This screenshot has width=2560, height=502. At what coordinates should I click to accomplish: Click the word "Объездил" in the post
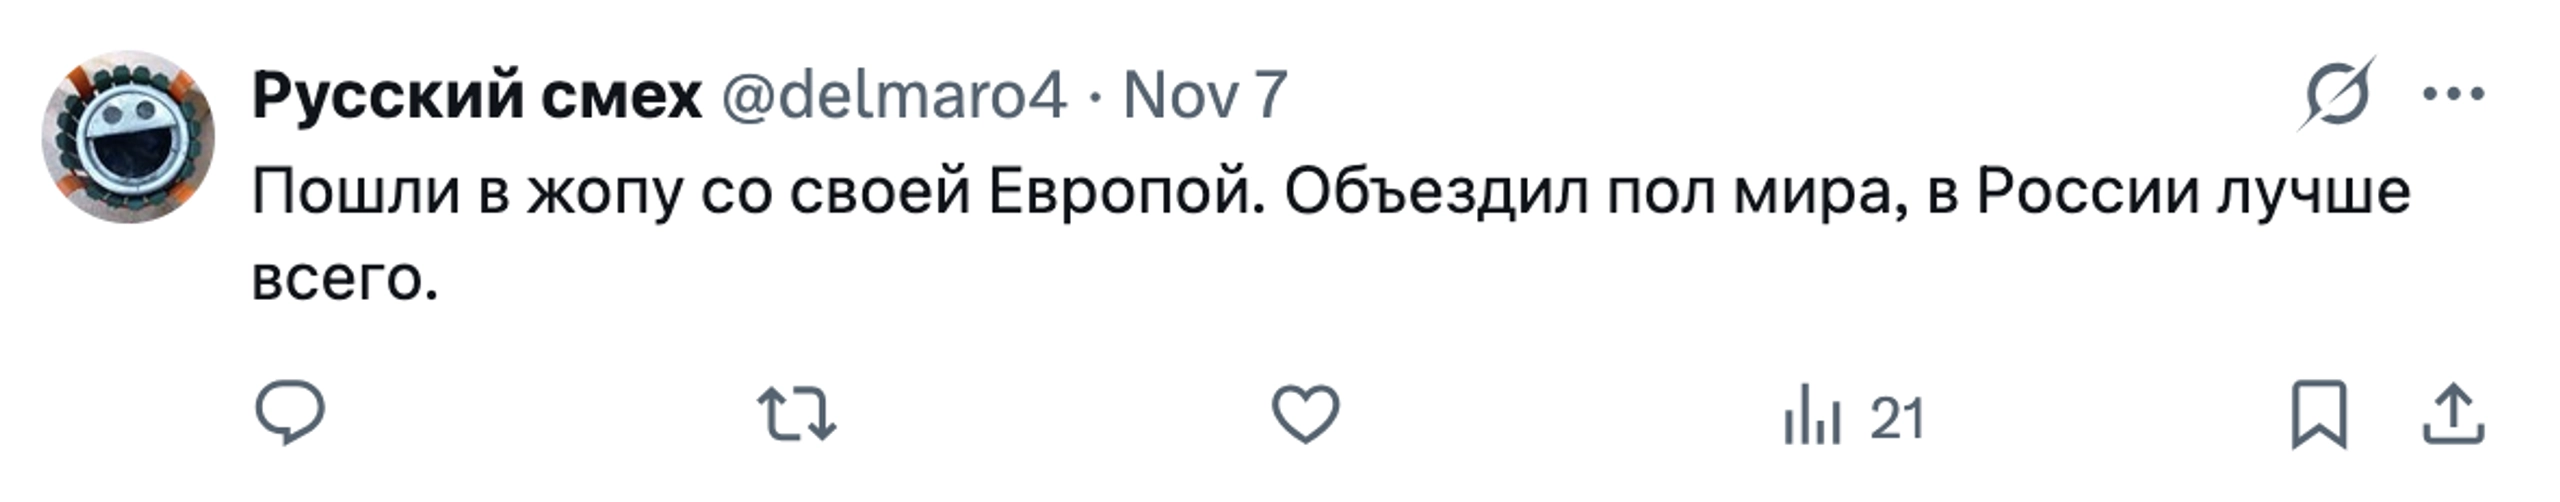1436,192
